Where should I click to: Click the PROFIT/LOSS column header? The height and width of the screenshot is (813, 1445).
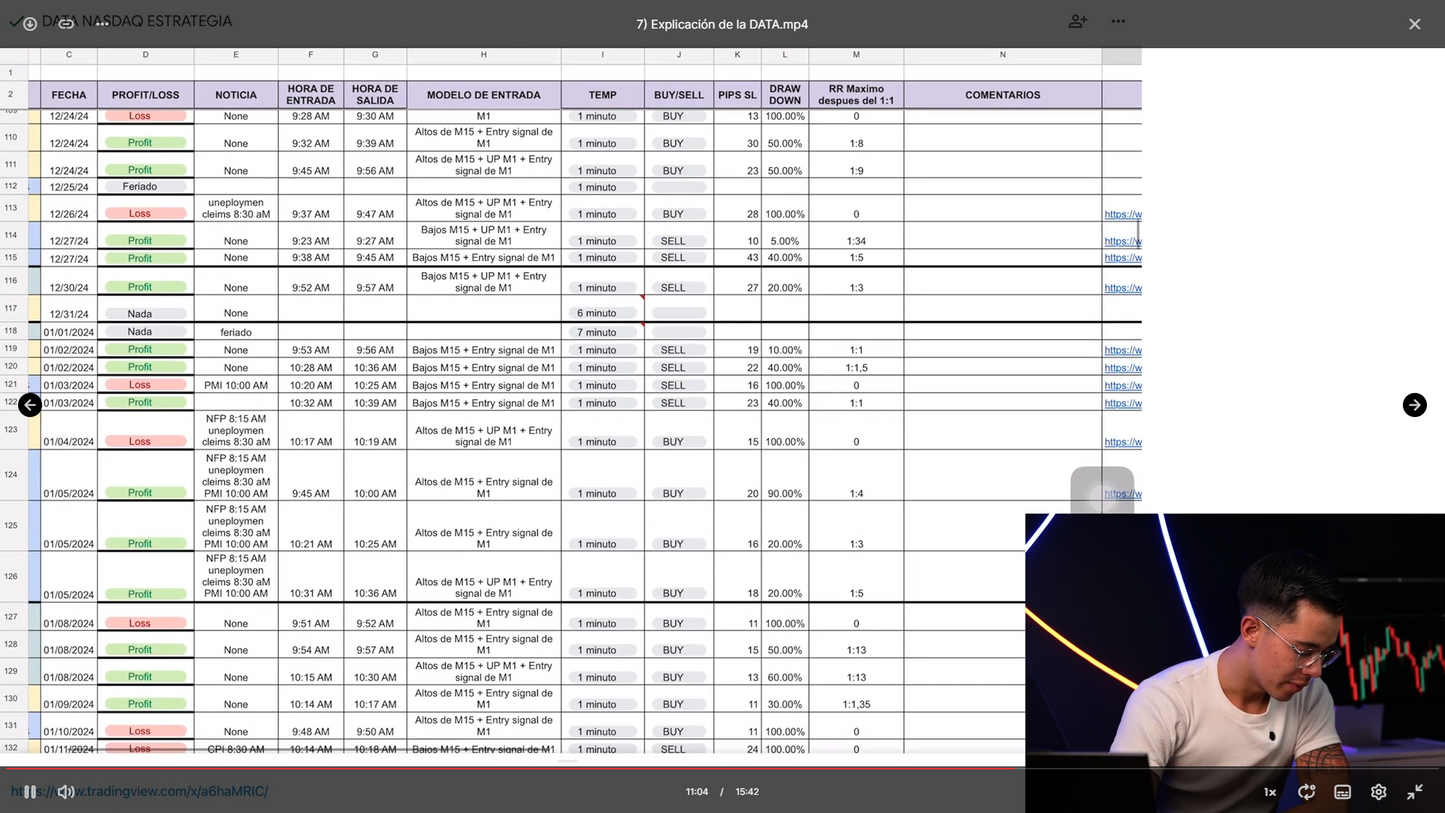click(x=145, y=95)
